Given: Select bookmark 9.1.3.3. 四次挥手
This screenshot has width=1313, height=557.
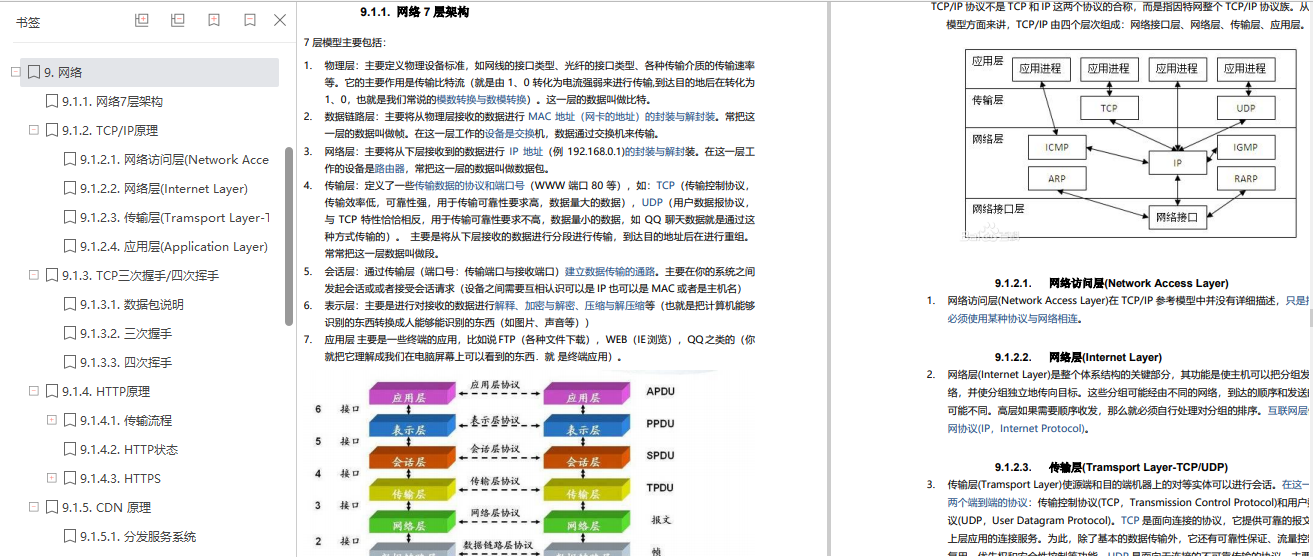Looking at the screenshot, I should 126,362.
